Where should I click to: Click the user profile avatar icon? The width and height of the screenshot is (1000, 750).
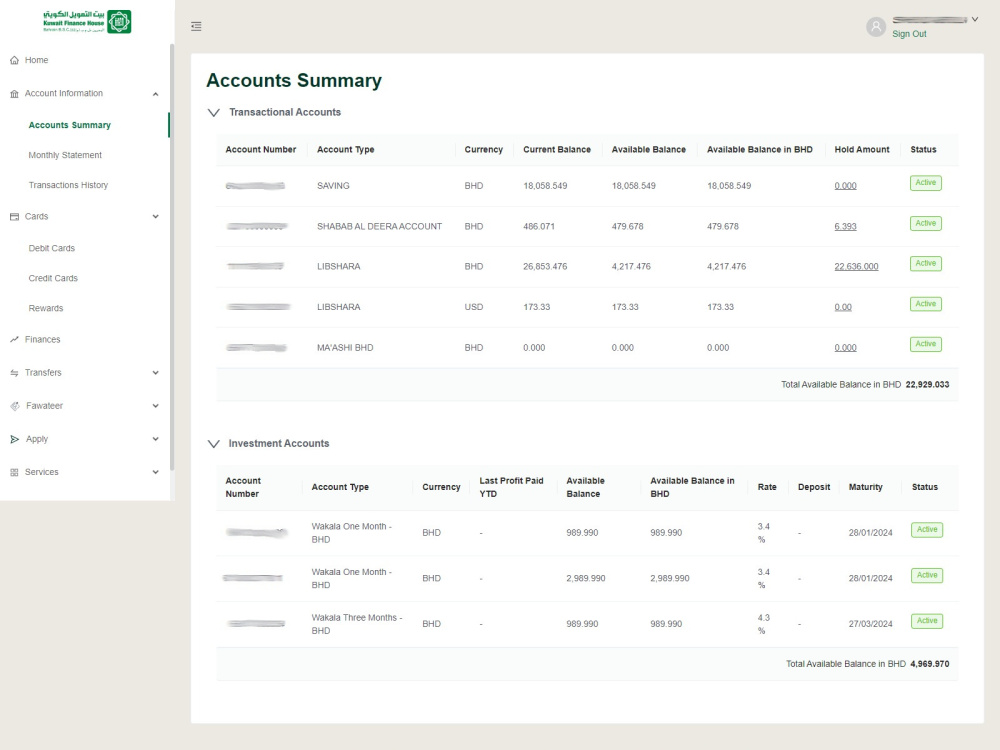click(x=876, y=26)
